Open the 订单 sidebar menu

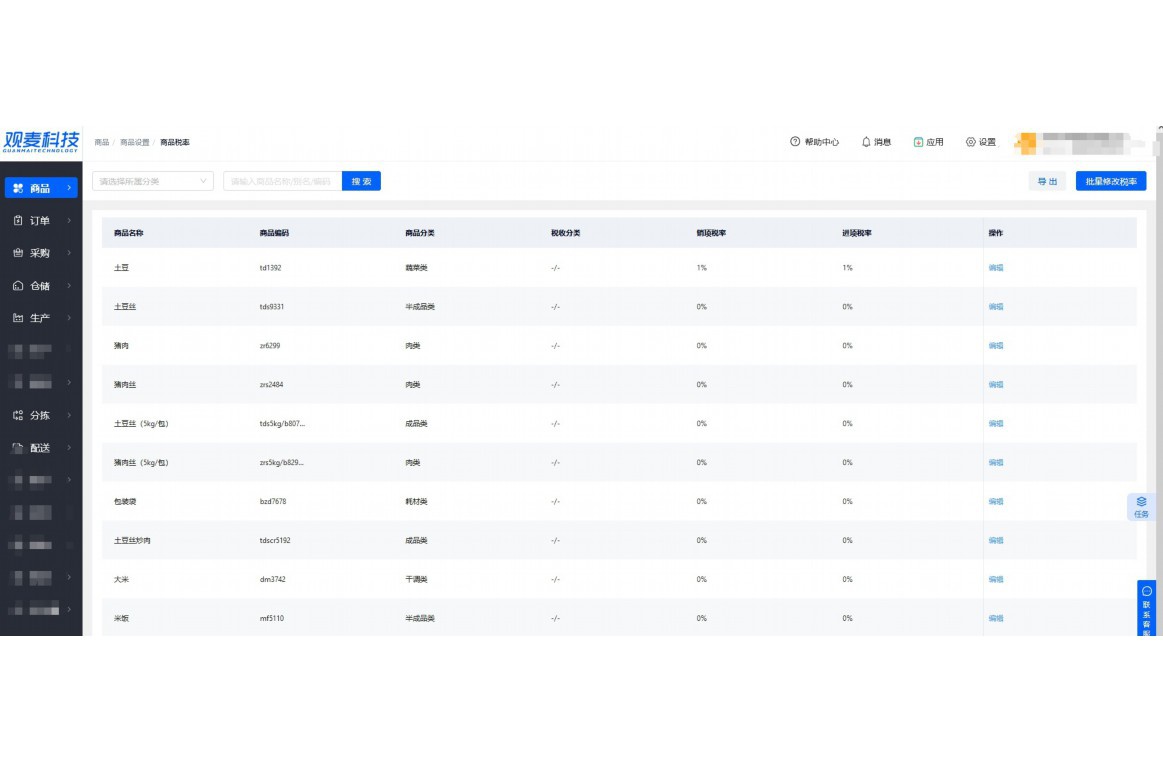pos(41,220)
